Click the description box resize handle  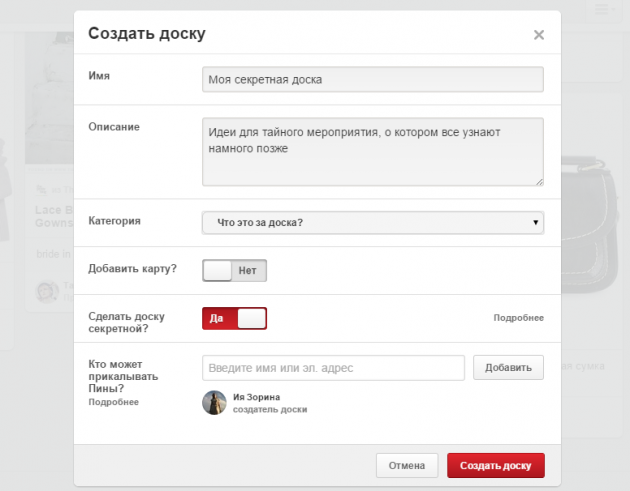click(539, 181)
